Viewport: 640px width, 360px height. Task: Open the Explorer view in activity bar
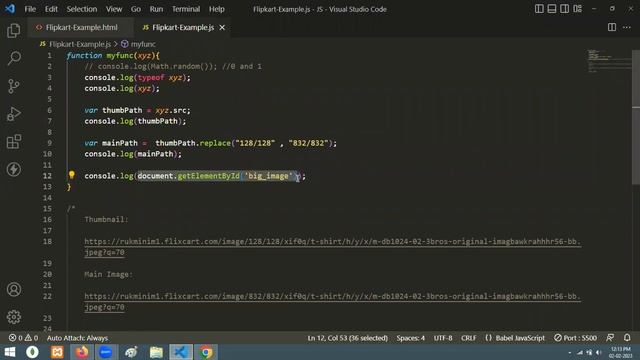[13, 30]
